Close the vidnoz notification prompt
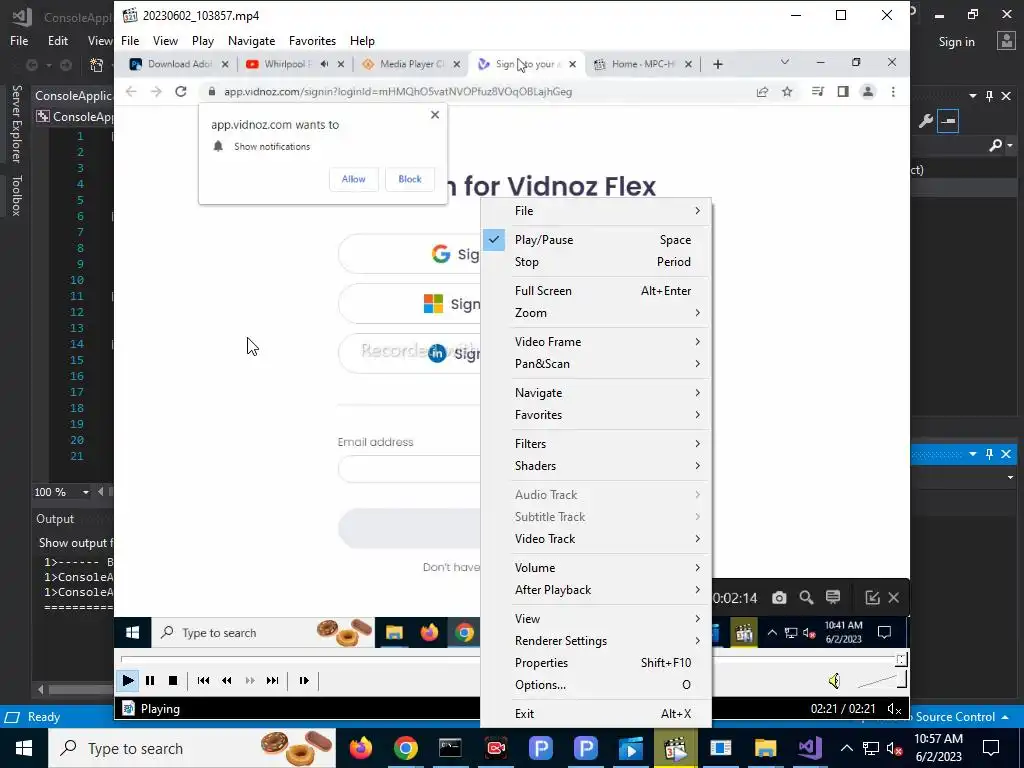Viewport: 1024px width, 768px height. (435, 115)
